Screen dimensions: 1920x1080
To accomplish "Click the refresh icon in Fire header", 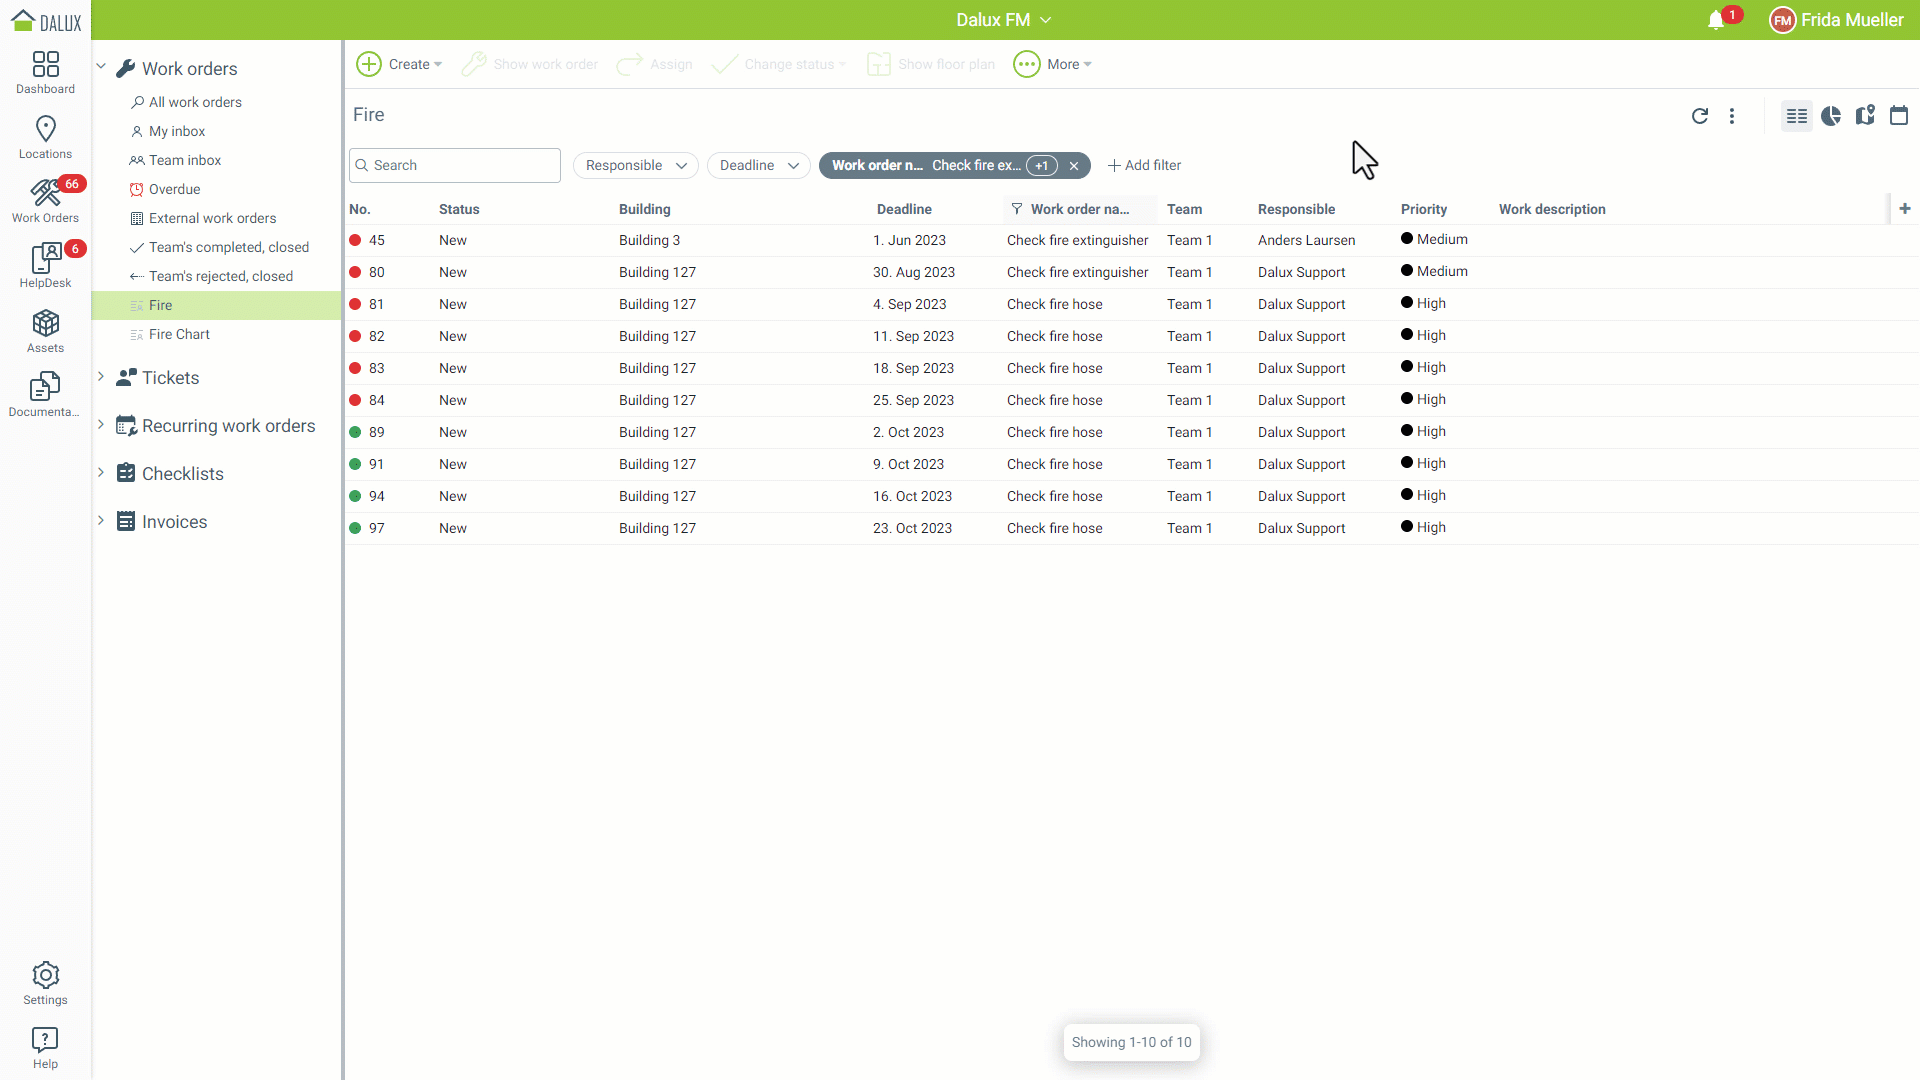I will (1699, 116).
